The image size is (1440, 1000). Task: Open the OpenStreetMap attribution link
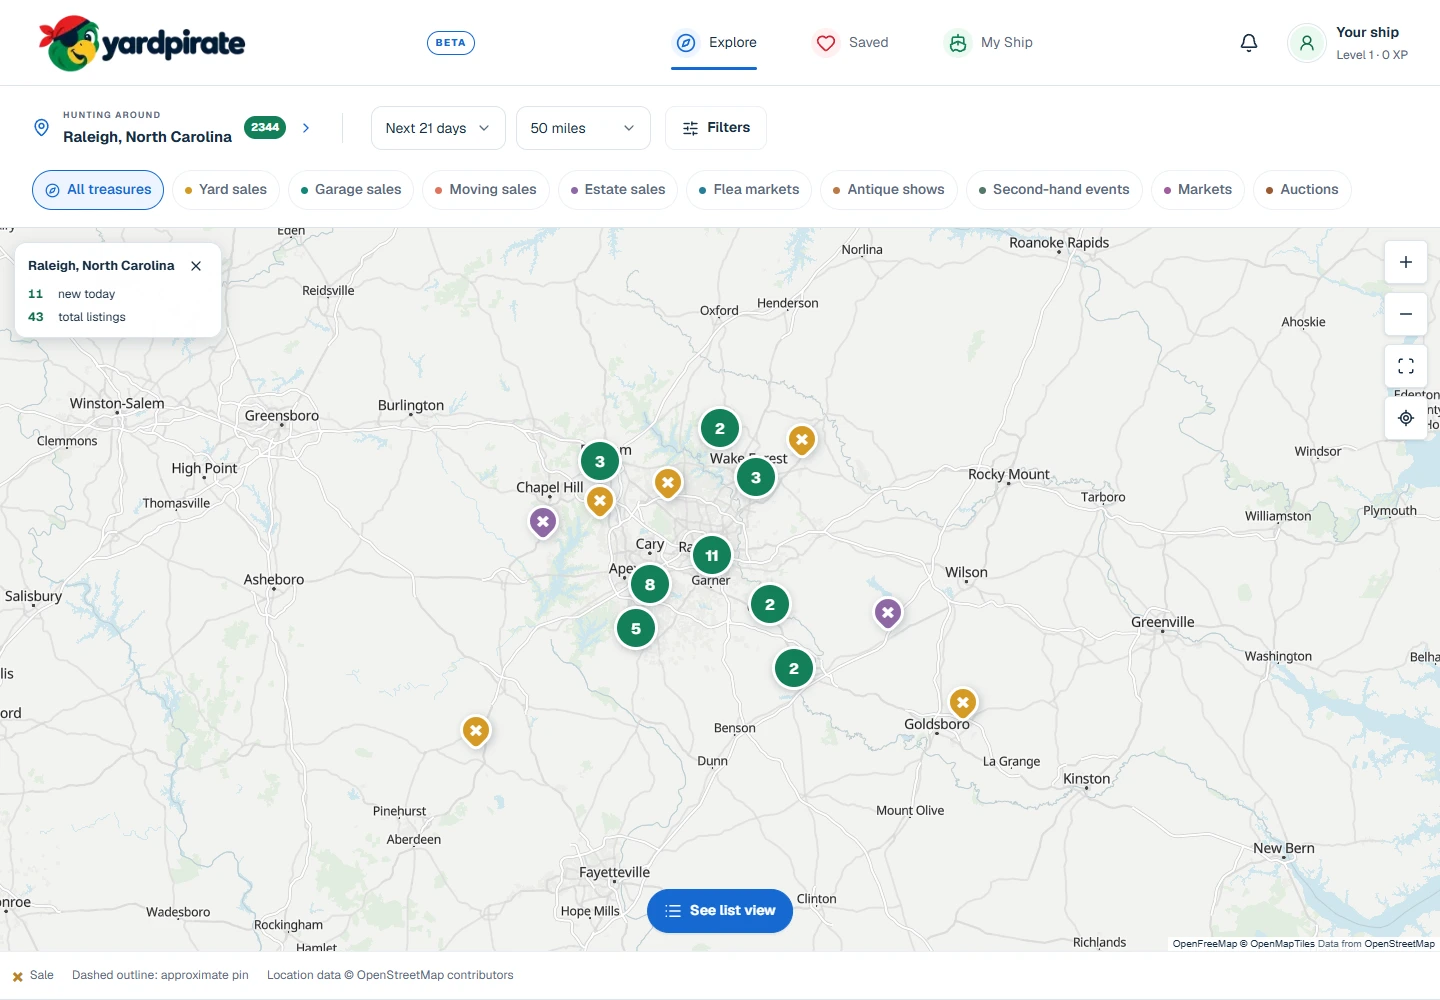(1399, 944)
